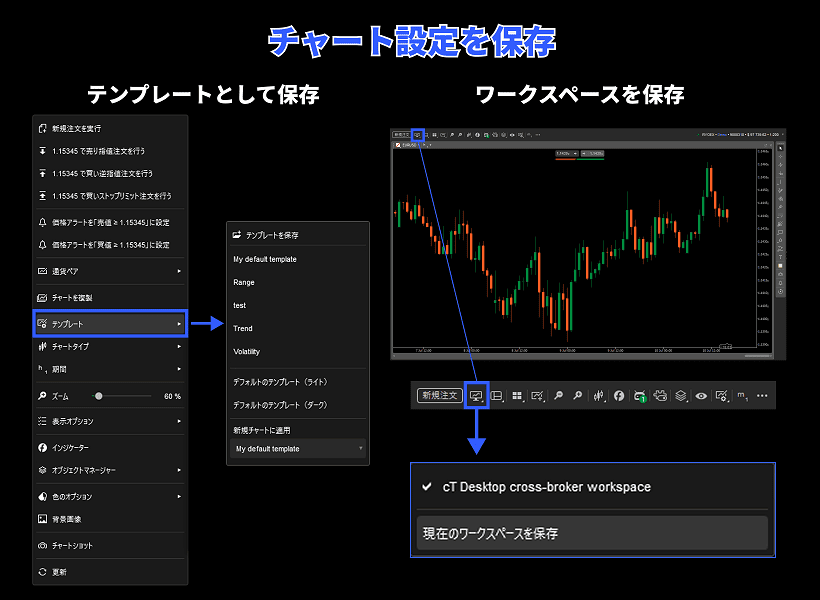
Task: Click bell icon for 売値 price alert
Action: pos(42,222)
